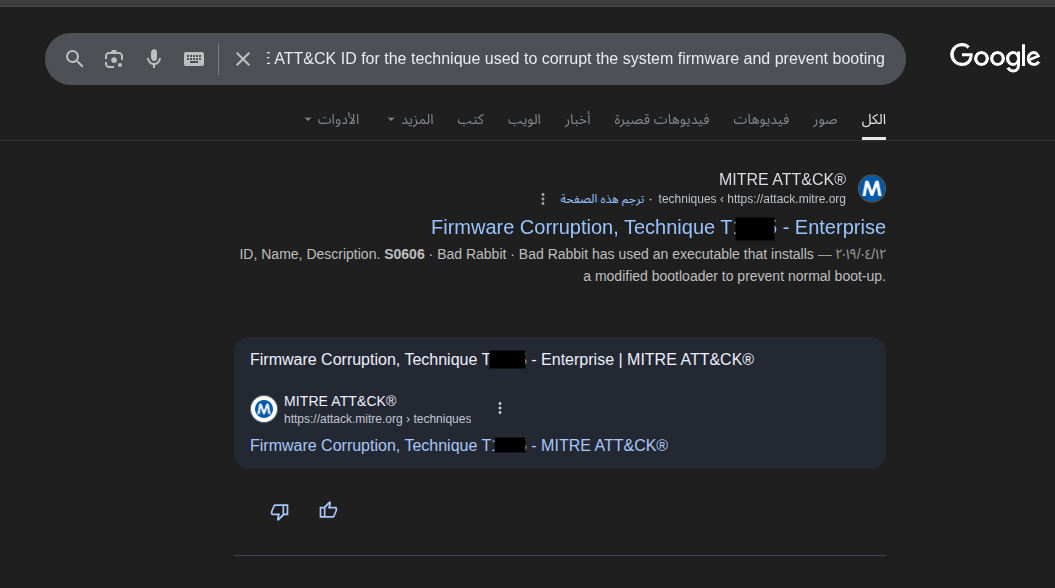Screen dimensions: 1055x588
Task: Switch to the صور images tab
Action: point(825,120)
